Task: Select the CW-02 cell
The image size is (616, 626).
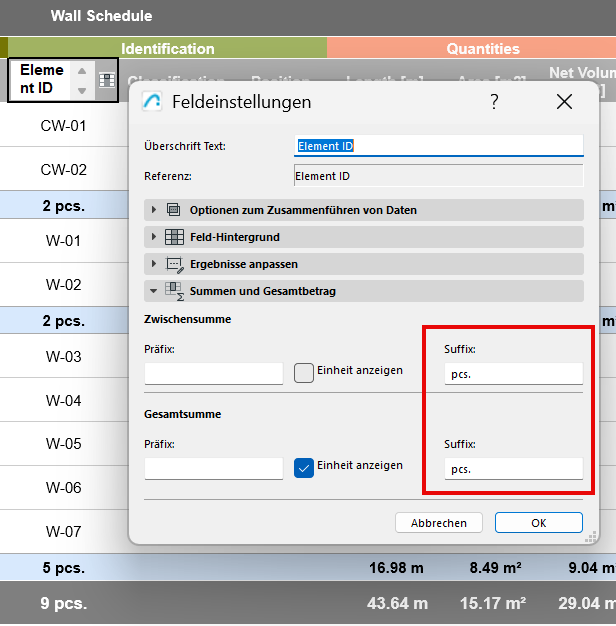Action: pos(63,169)
